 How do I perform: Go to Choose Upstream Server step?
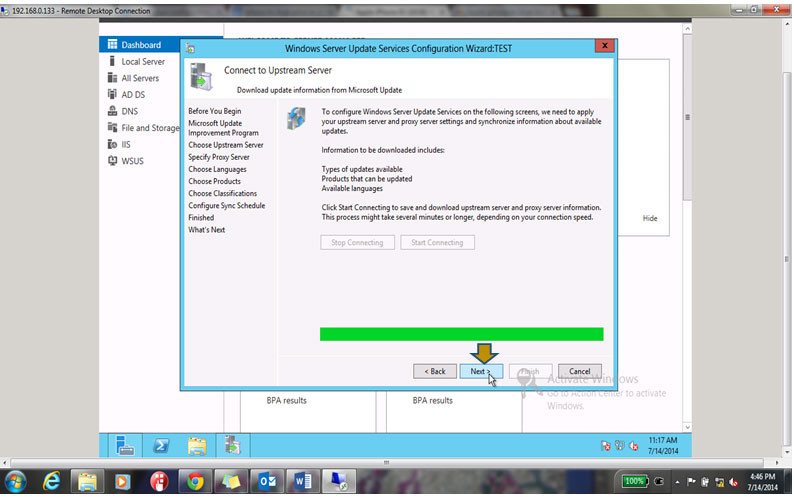click(226, 145)
